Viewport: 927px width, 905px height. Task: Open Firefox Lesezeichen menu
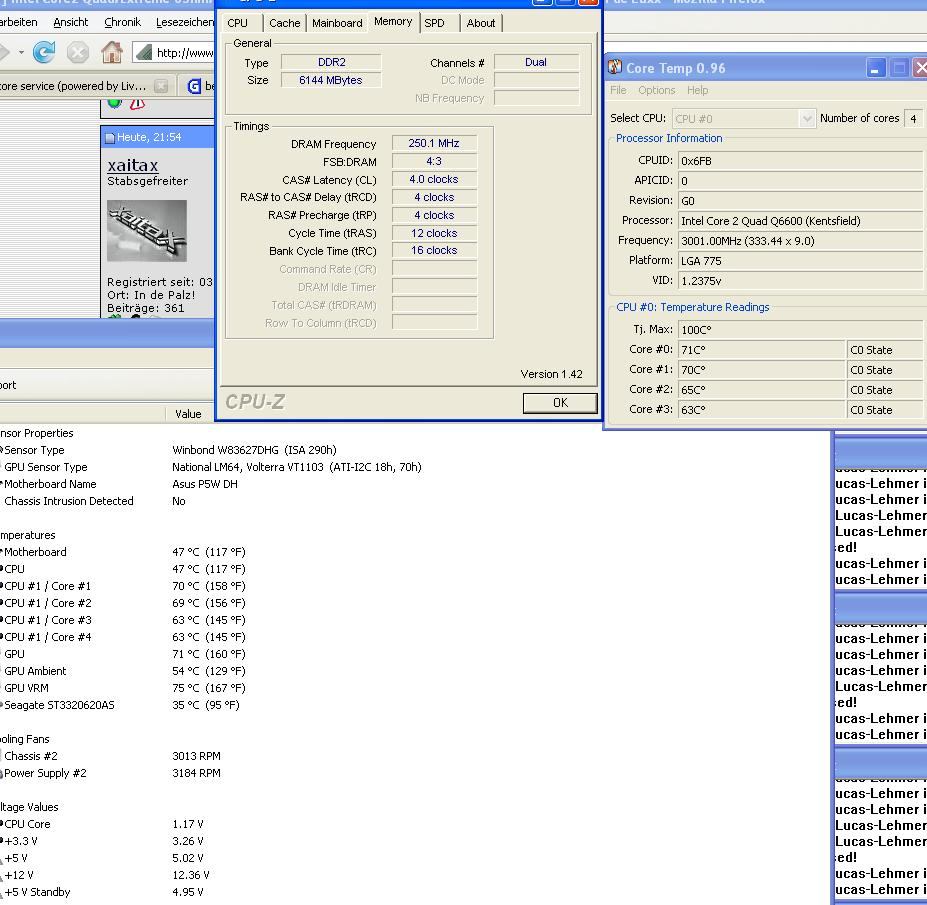click(184, 22)
